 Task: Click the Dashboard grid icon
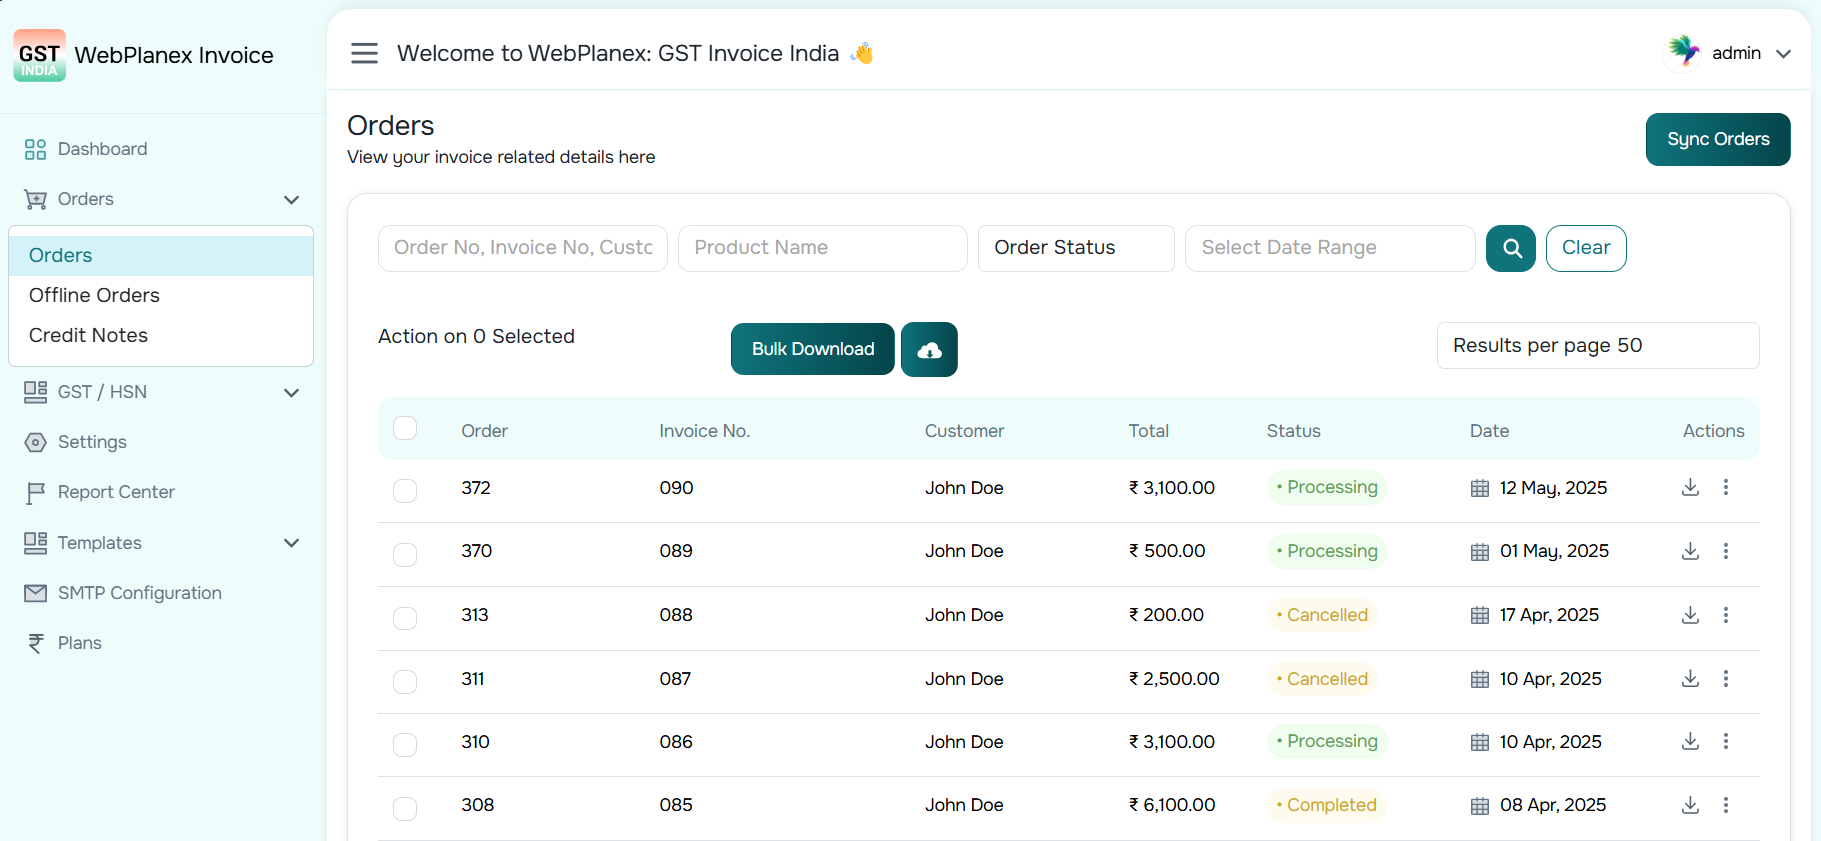click(35, 149)
